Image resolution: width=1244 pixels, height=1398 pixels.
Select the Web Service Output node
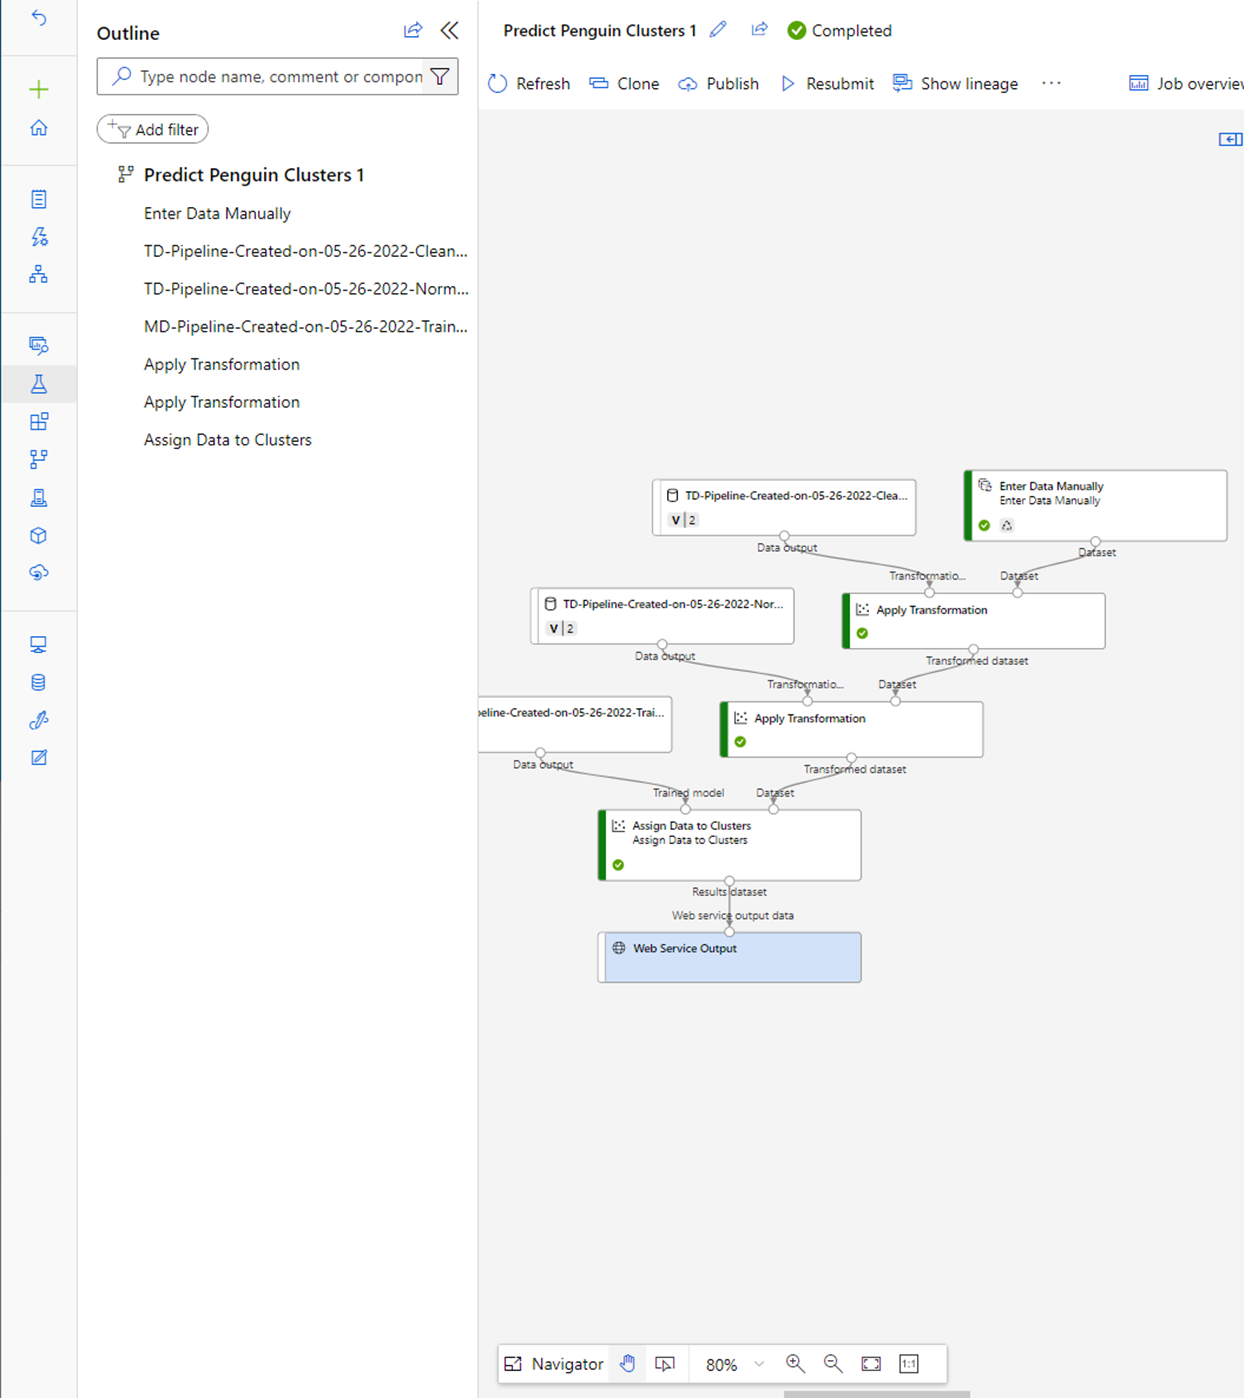click(730, 957)
